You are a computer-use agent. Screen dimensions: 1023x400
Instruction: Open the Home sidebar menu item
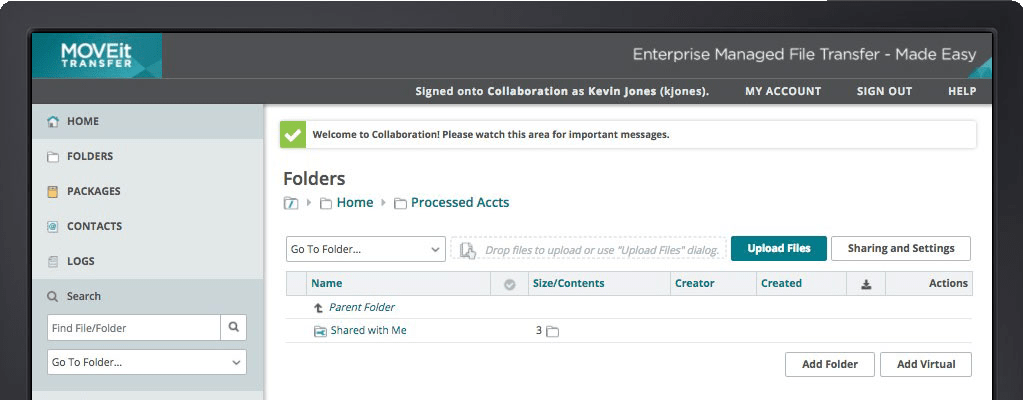[82, 121]
